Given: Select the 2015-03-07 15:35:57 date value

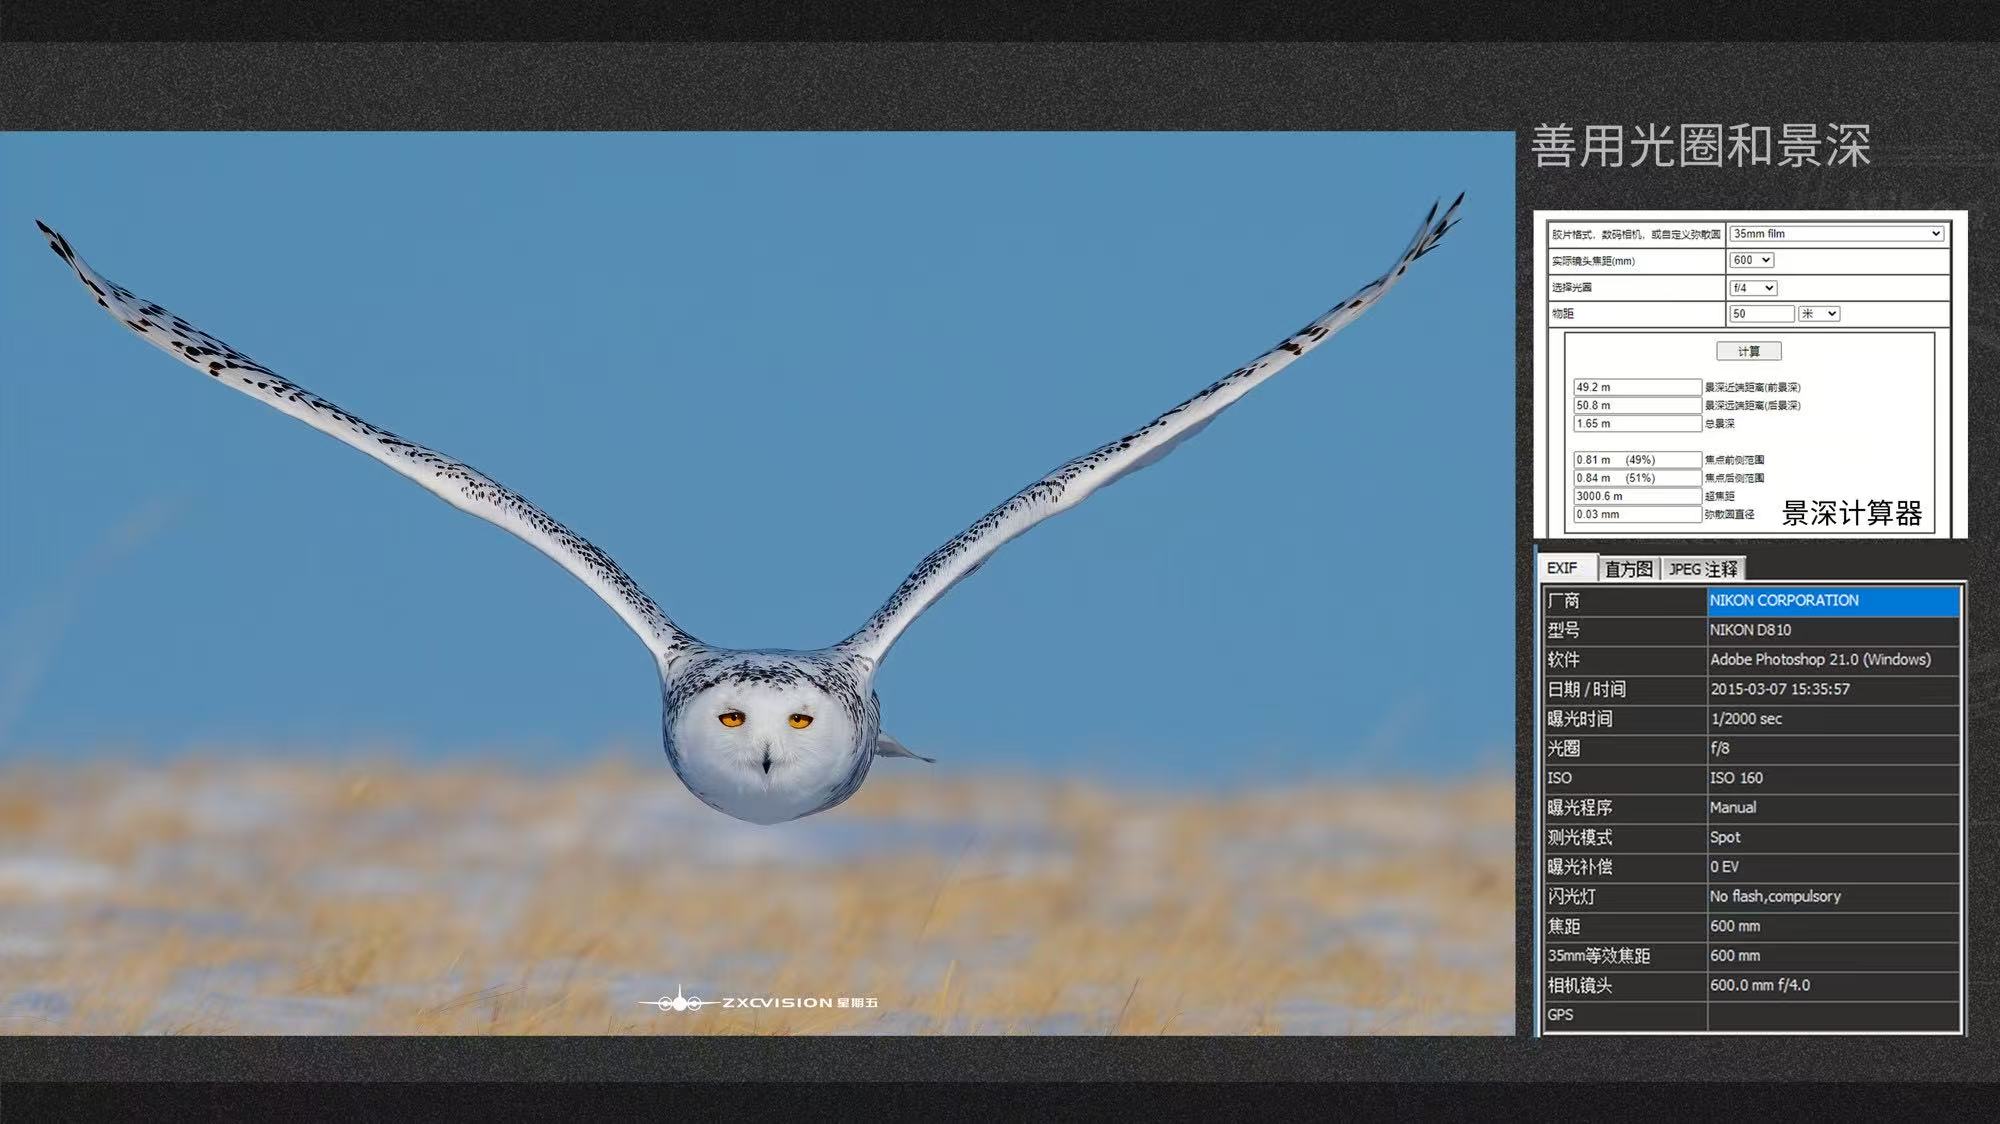Looking at the screenshot, I should click(x=1833, y=689).
